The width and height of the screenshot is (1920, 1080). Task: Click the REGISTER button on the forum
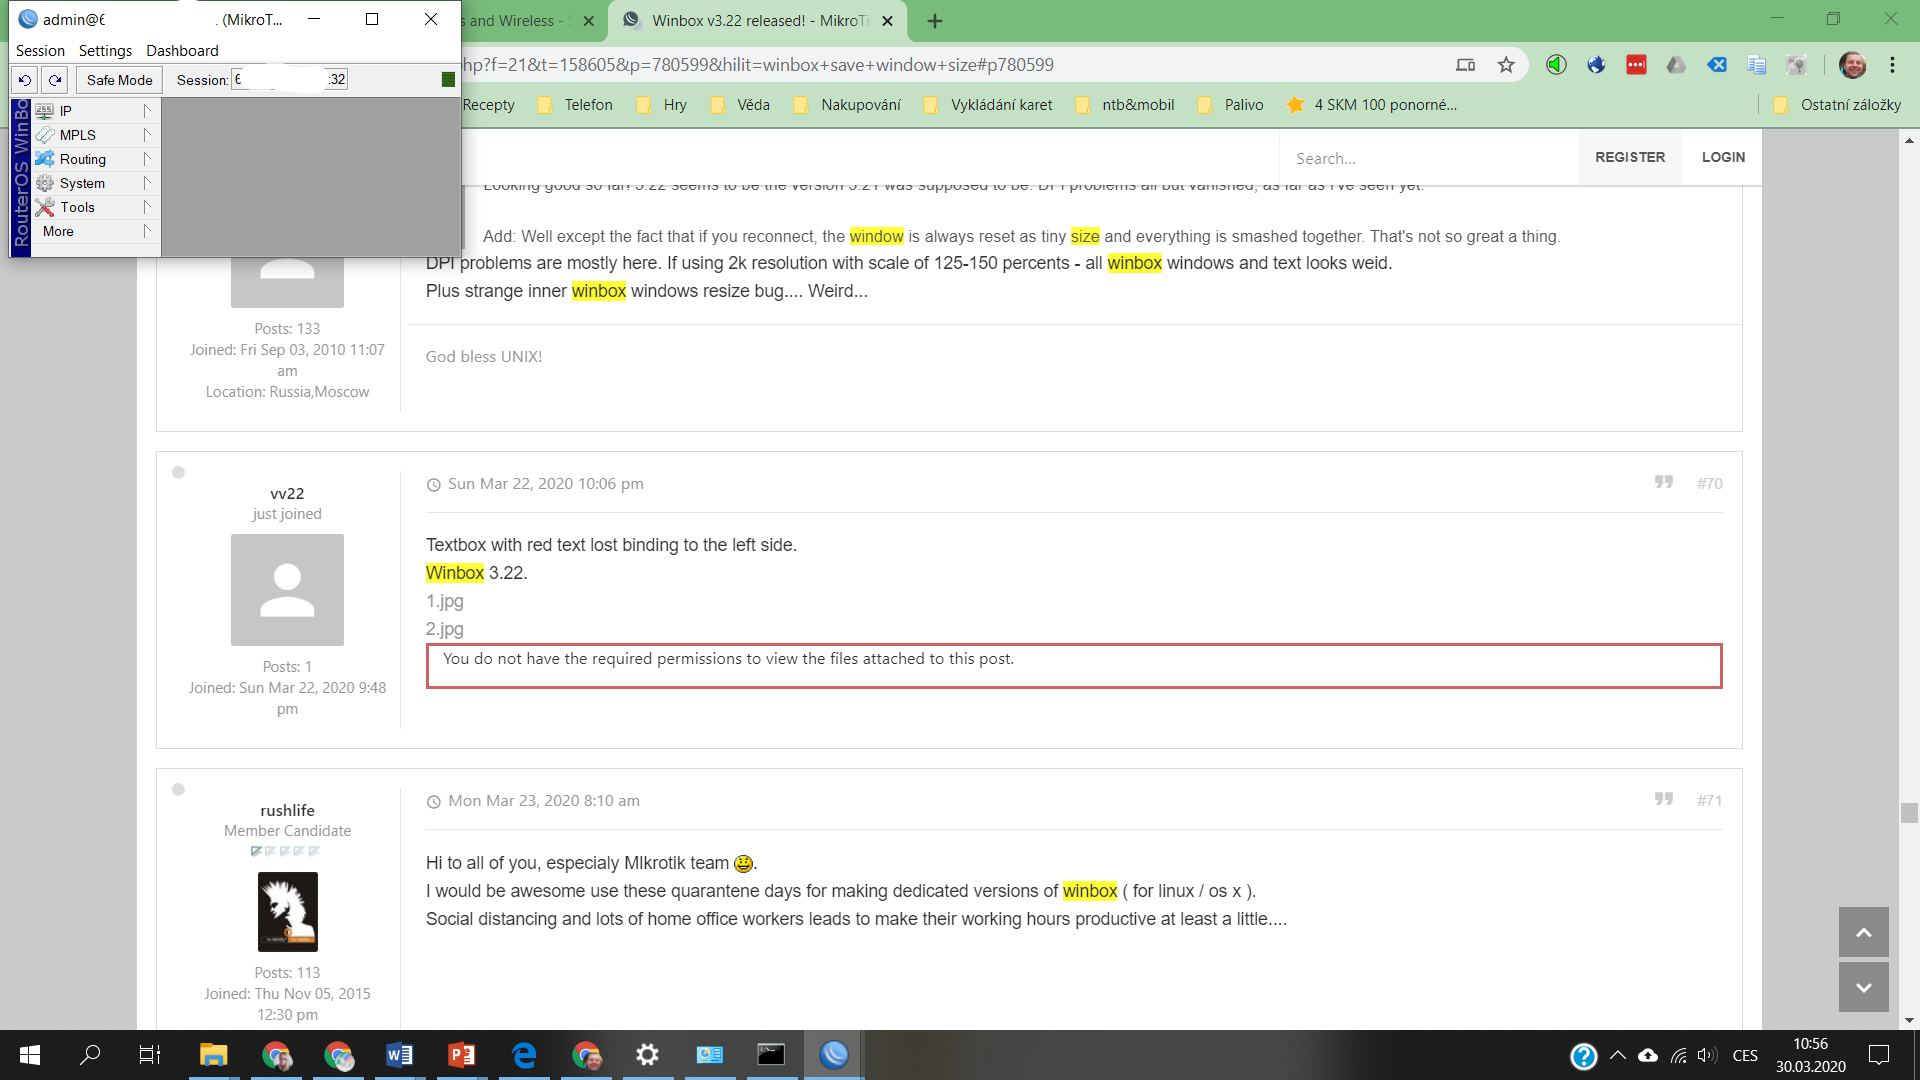click(1629, 157)
